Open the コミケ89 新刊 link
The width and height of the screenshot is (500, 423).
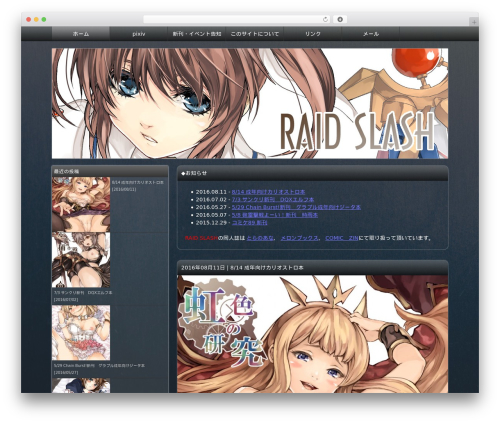coord(249,223)
